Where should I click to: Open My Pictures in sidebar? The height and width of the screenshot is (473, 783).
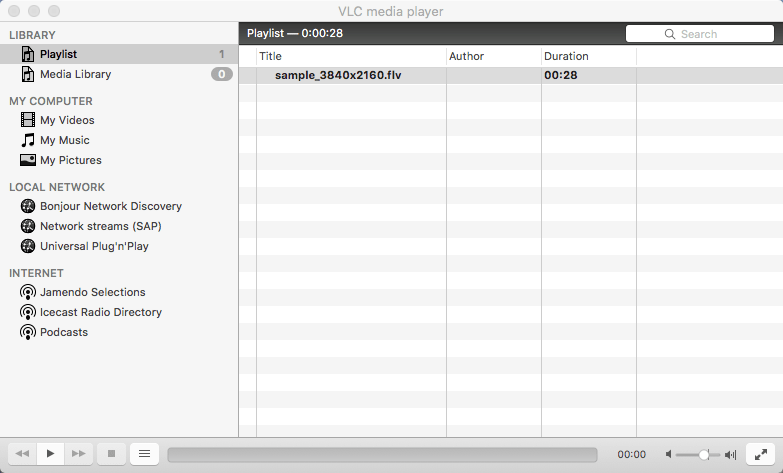point(70,160)
